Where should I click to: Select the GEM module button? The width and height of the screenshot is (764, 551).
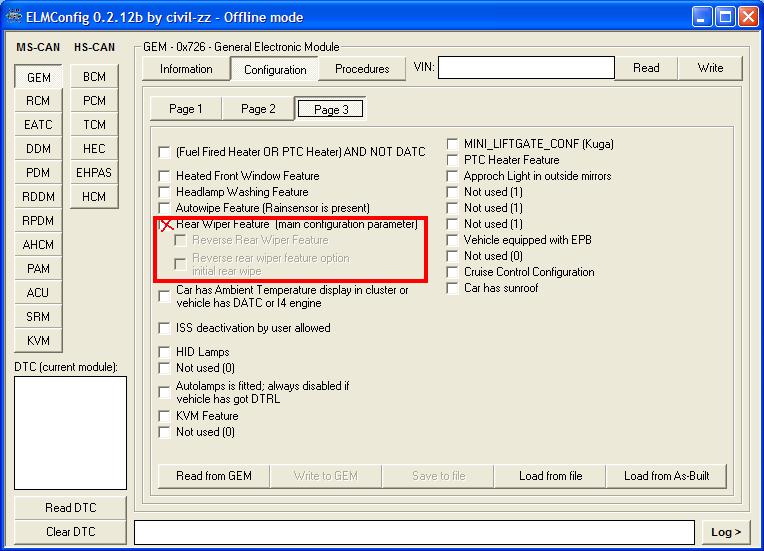pos(38,77)
